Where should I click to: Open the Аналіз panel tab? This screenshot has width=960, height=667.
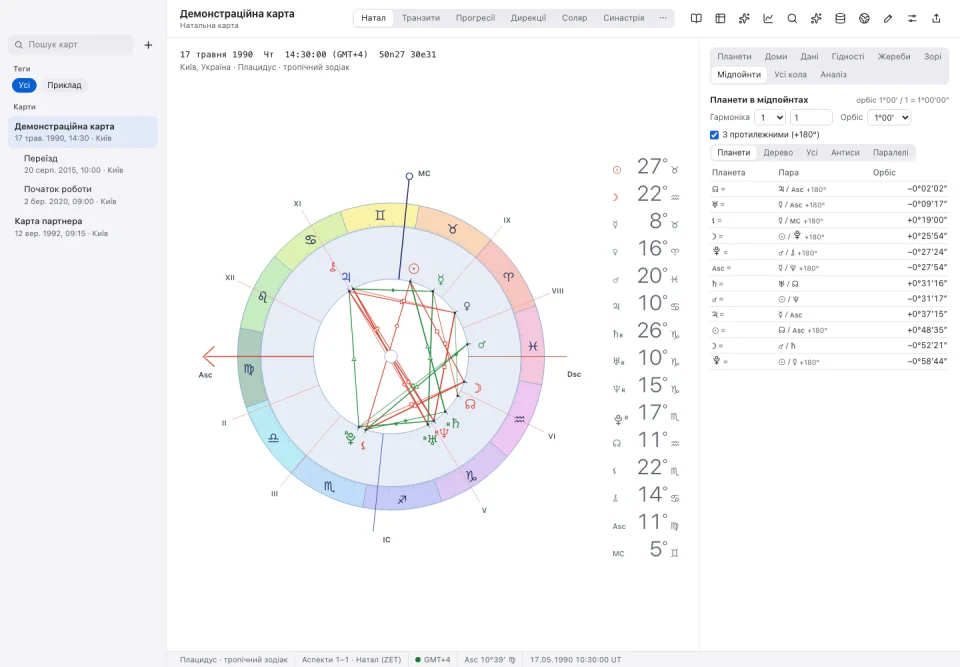pos(833,74)
